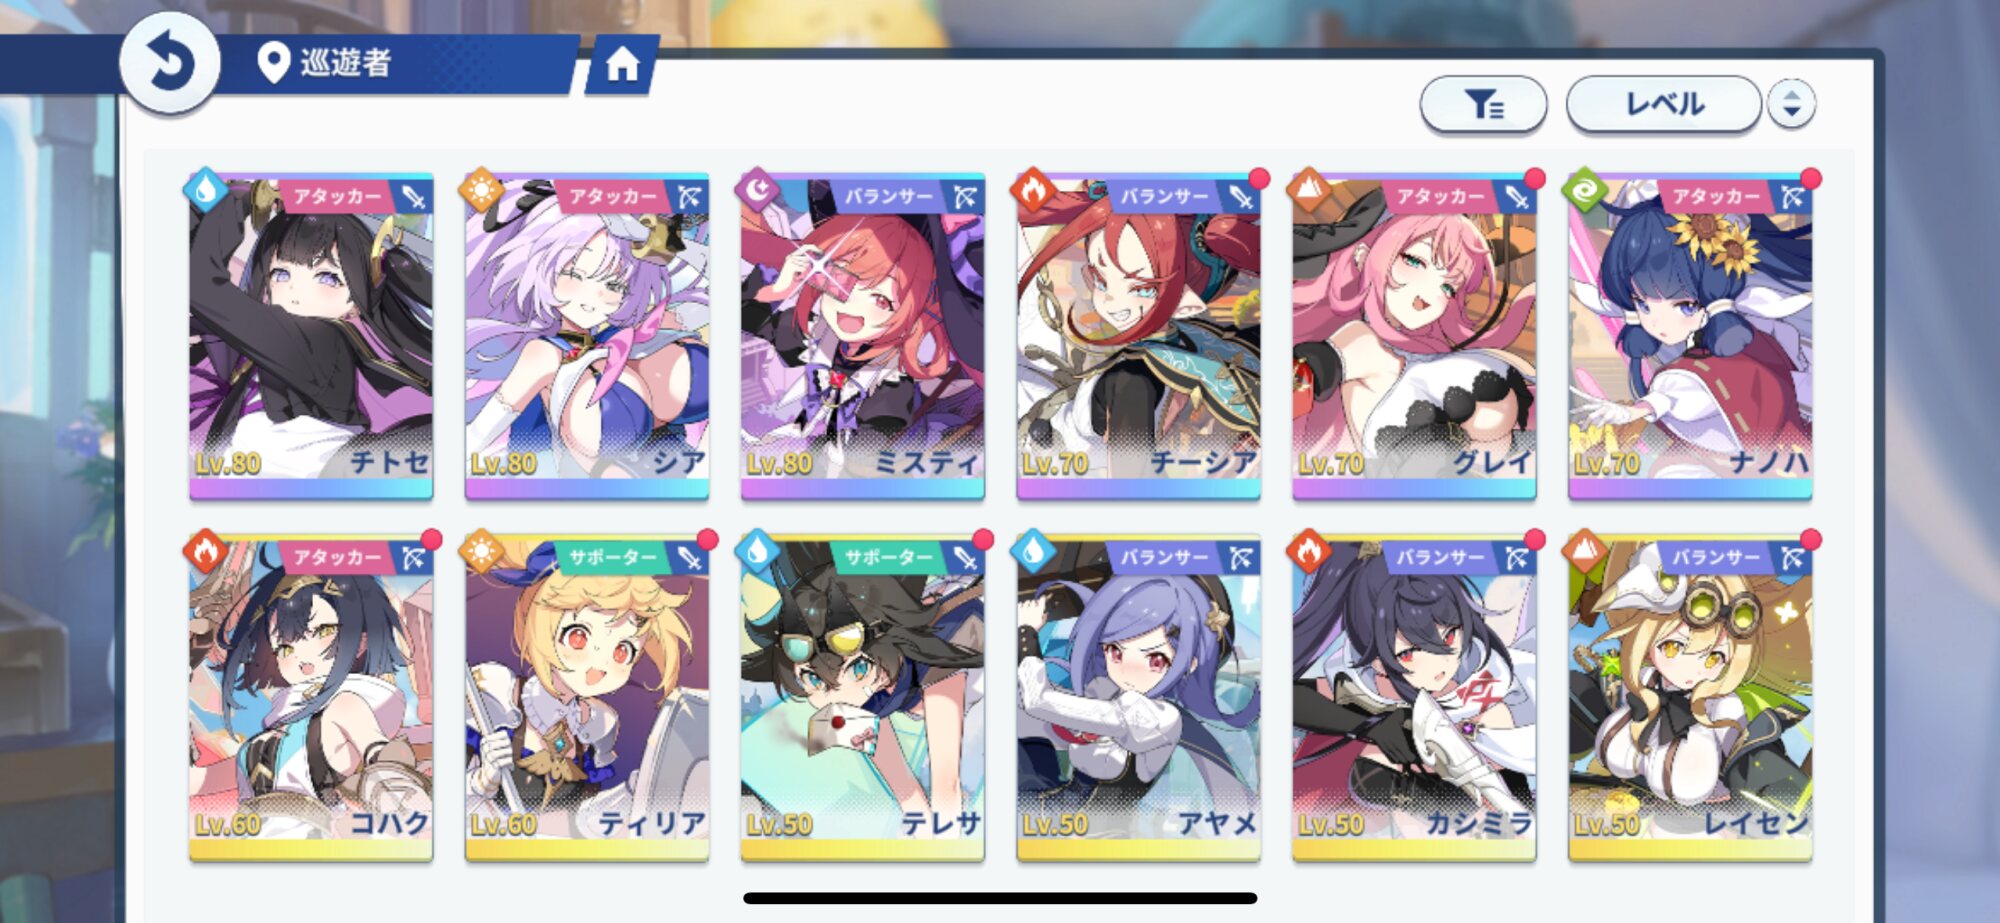Open コハク Lv.60 character card
2000x923 pixels.
[311, 698]
